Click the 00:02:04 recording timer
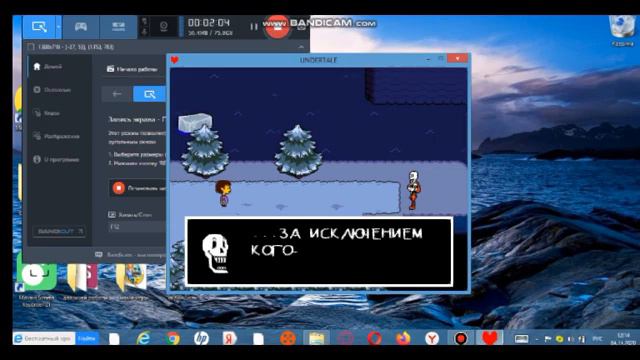 209,22
